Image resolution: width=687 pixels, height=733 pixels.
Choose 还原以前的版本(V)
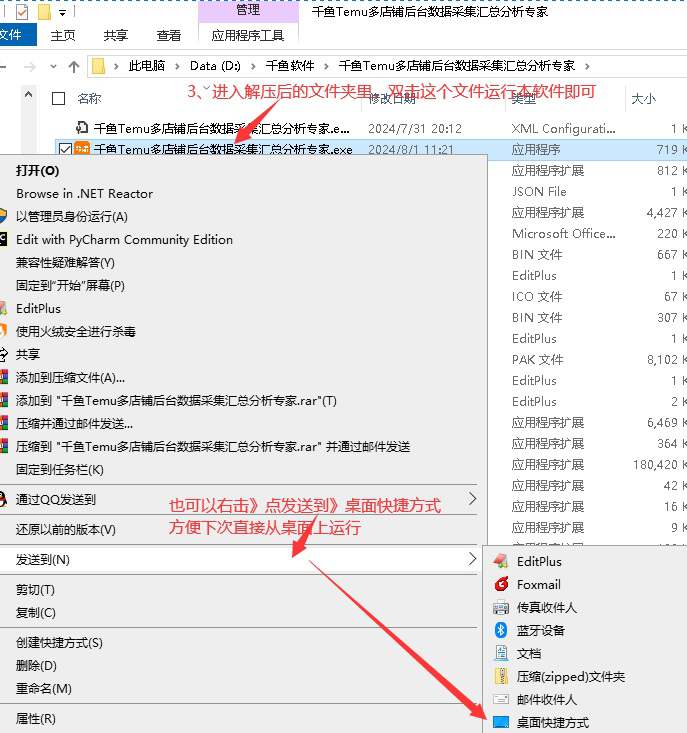(65, 529)
